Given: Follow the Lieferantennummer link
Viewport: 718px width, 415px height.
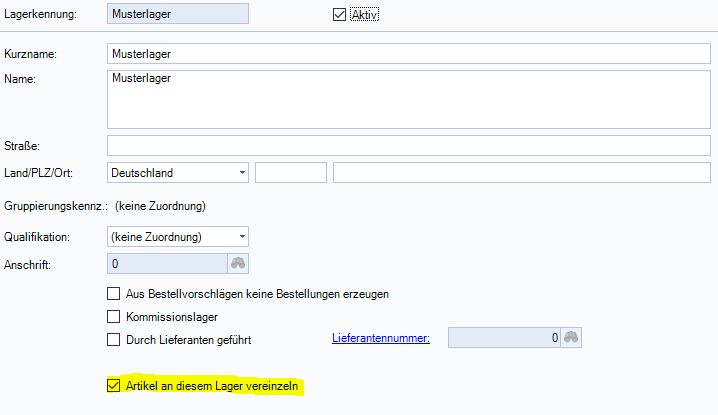Looking at the screenshot, I should [x=381, y=339].
